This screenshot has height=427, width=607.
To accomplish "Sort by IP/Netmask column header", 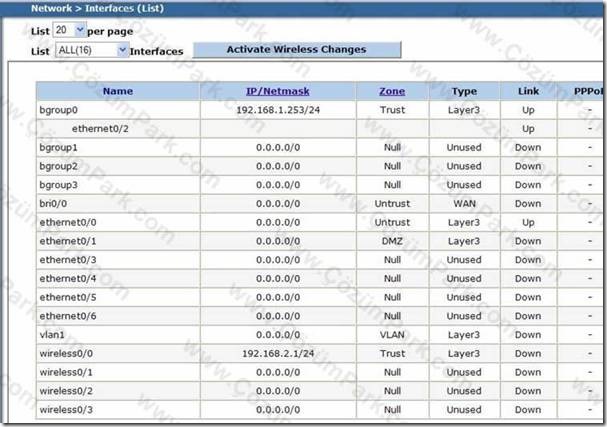I will (x=278, y=91).
